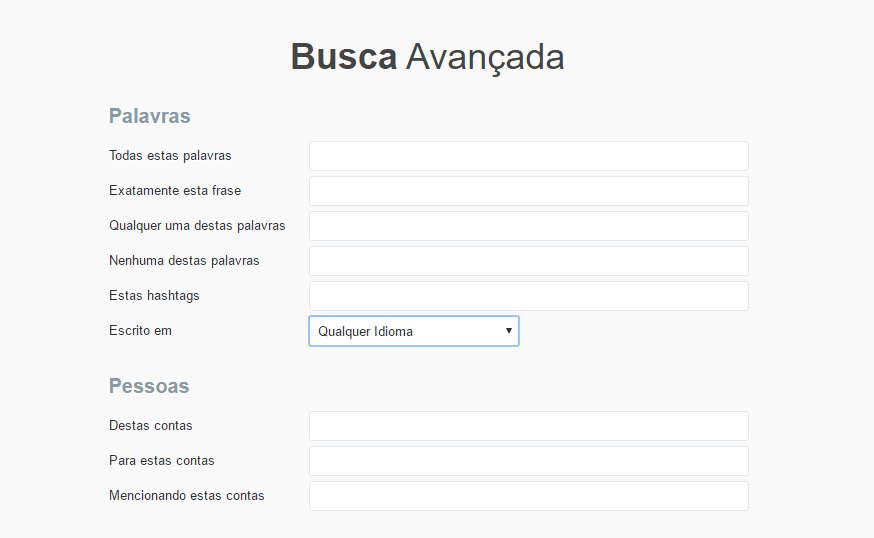Click the 'Mencionando estas contas' label text
874x538 pixels.
(186, 496)
